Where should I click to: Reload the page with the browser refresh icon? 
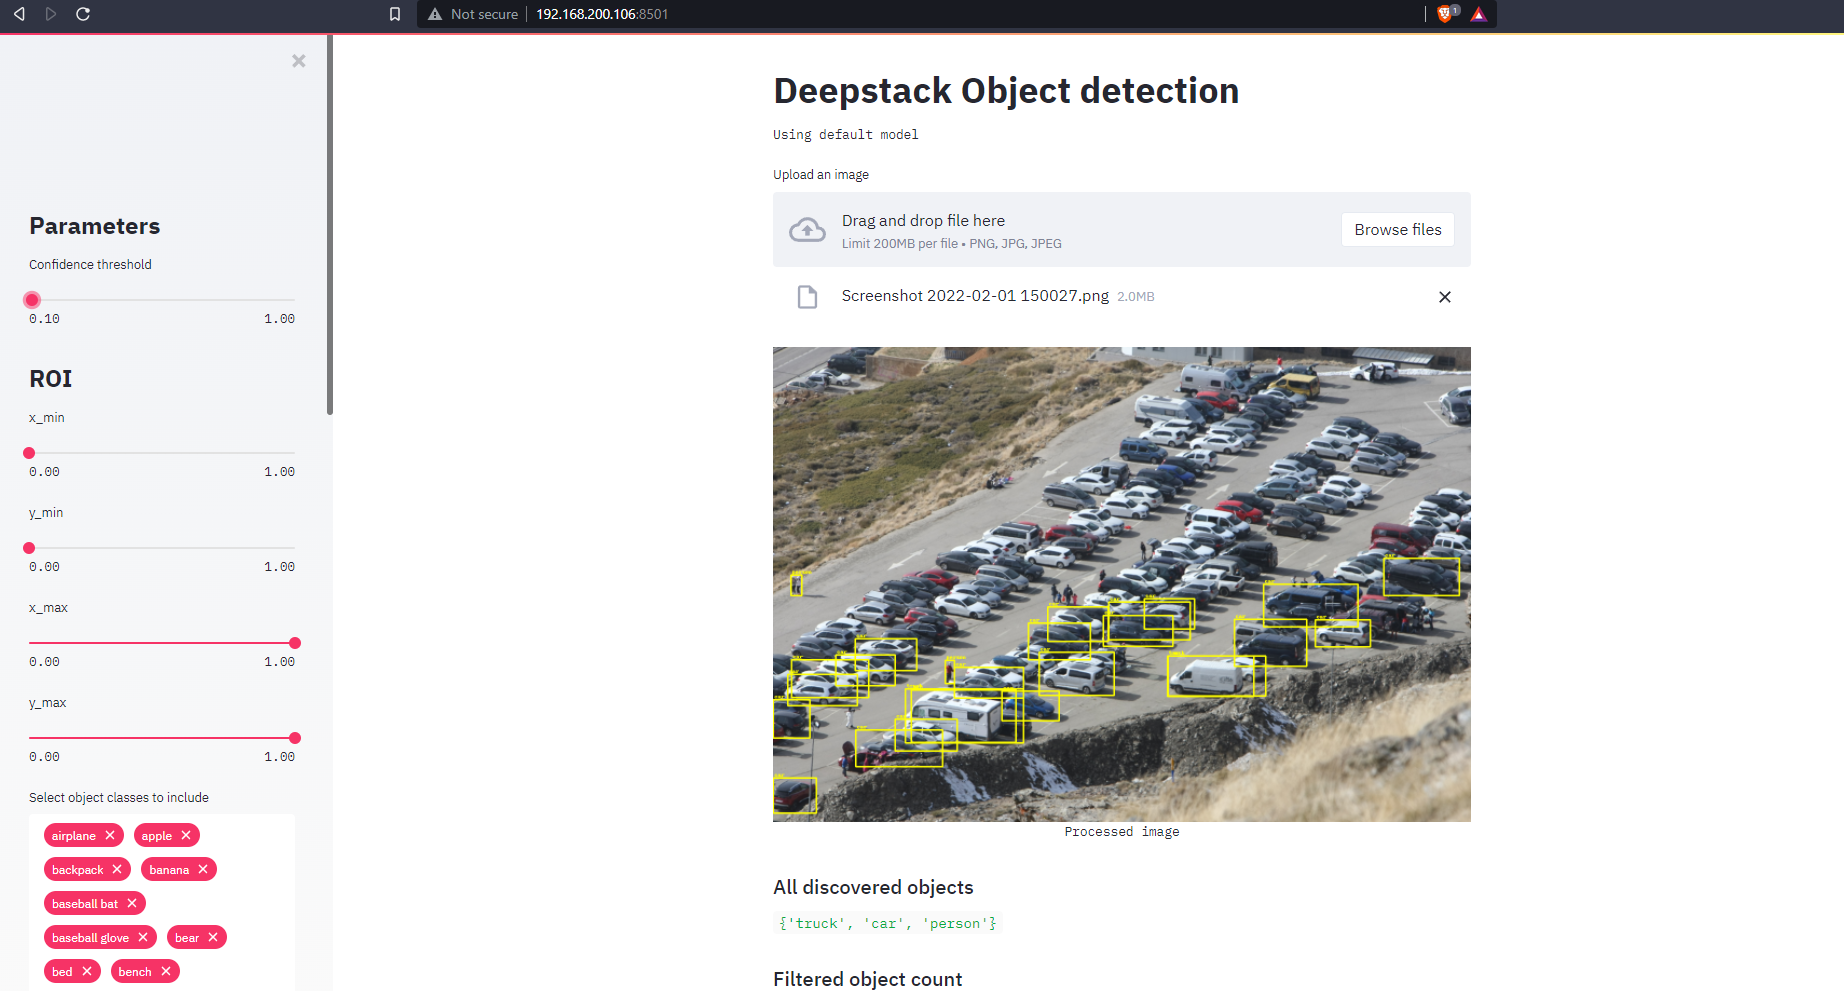click(83, 14)
